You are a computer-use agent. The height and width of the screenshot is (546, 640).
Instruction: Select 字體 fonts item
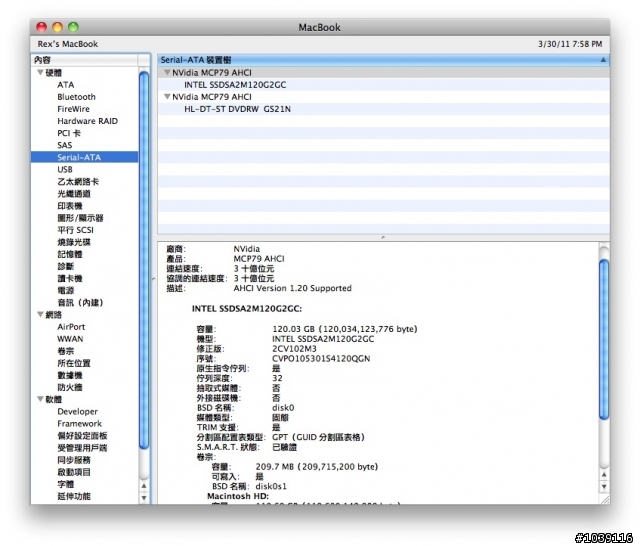66,484
